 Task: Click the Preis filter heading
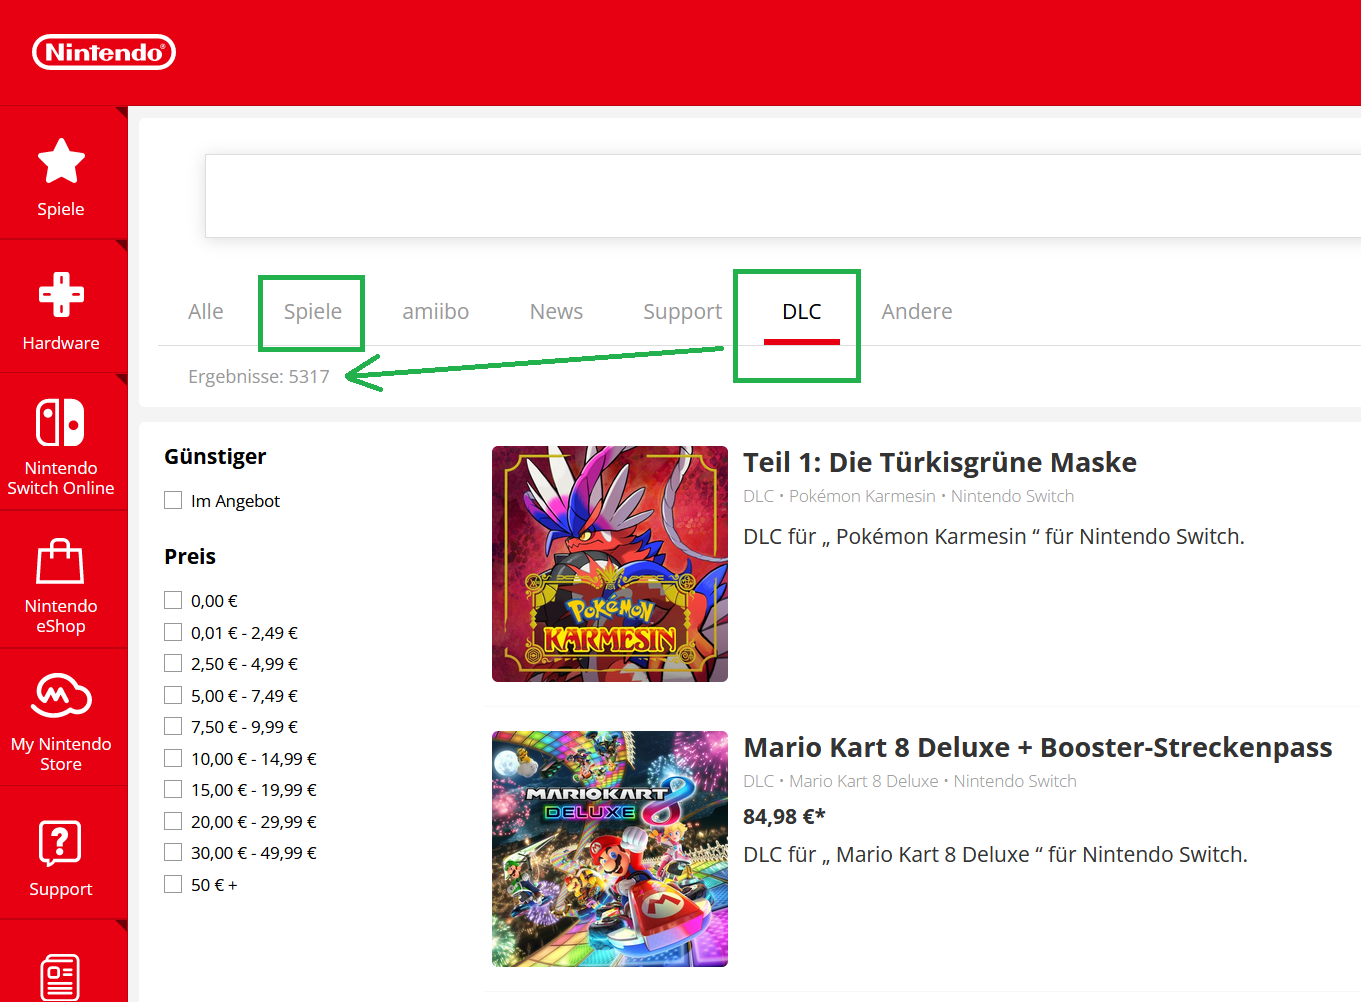click(x=190, y=556)
